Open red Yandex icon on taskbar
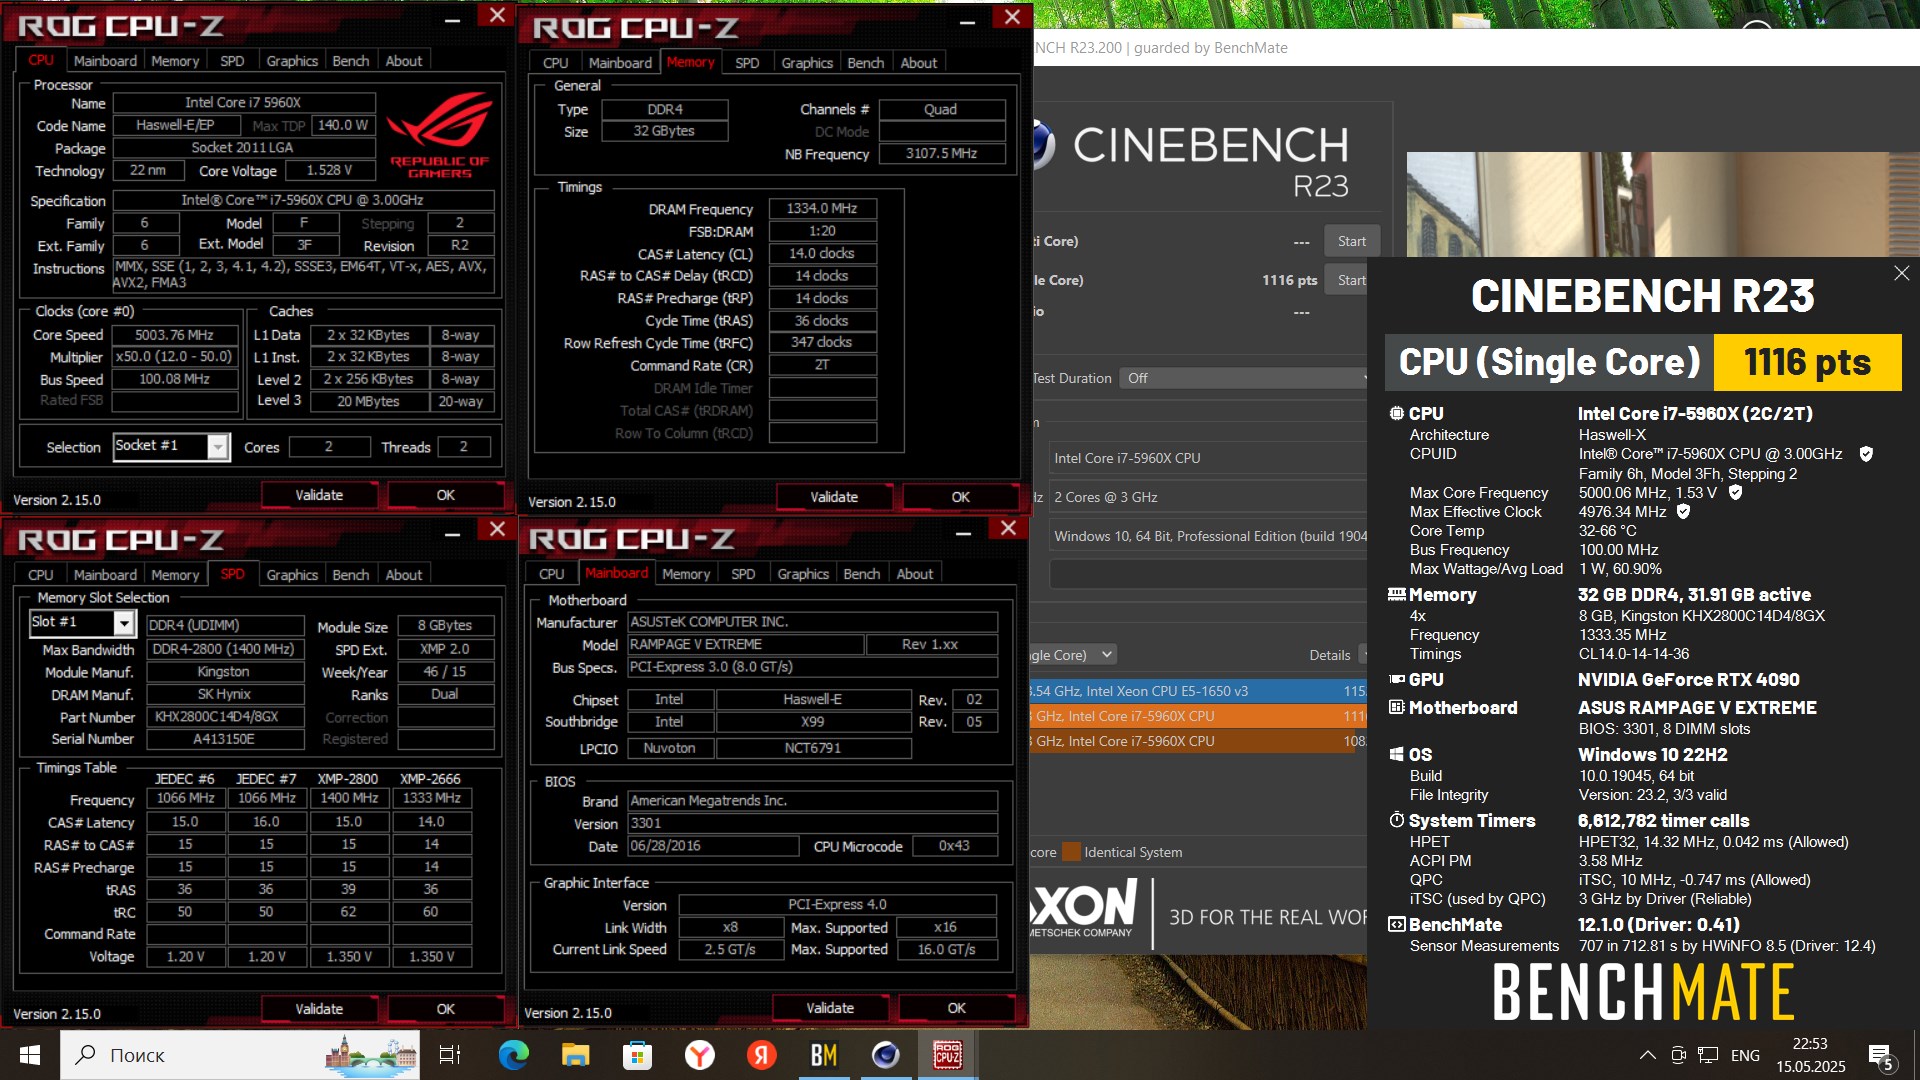The width and height of the screenshot is (1920, 1080). click(x=762, y=1055)
